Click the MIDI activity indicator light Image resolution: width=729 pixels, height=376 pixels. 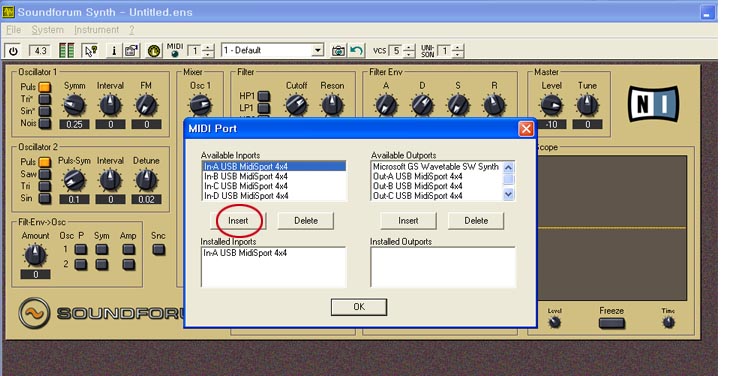pos(175,54)
